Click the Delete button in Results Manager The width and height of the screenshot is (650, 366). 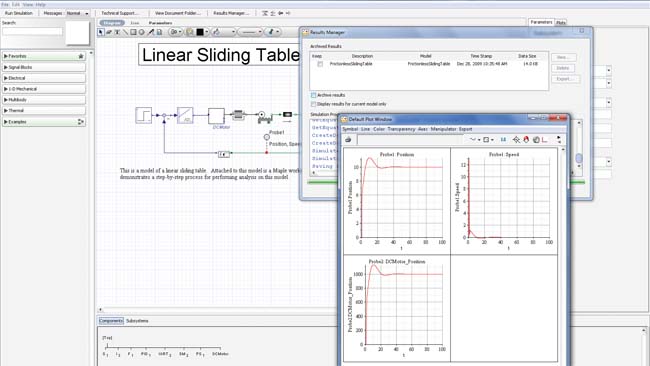click(x=563, y=68)
